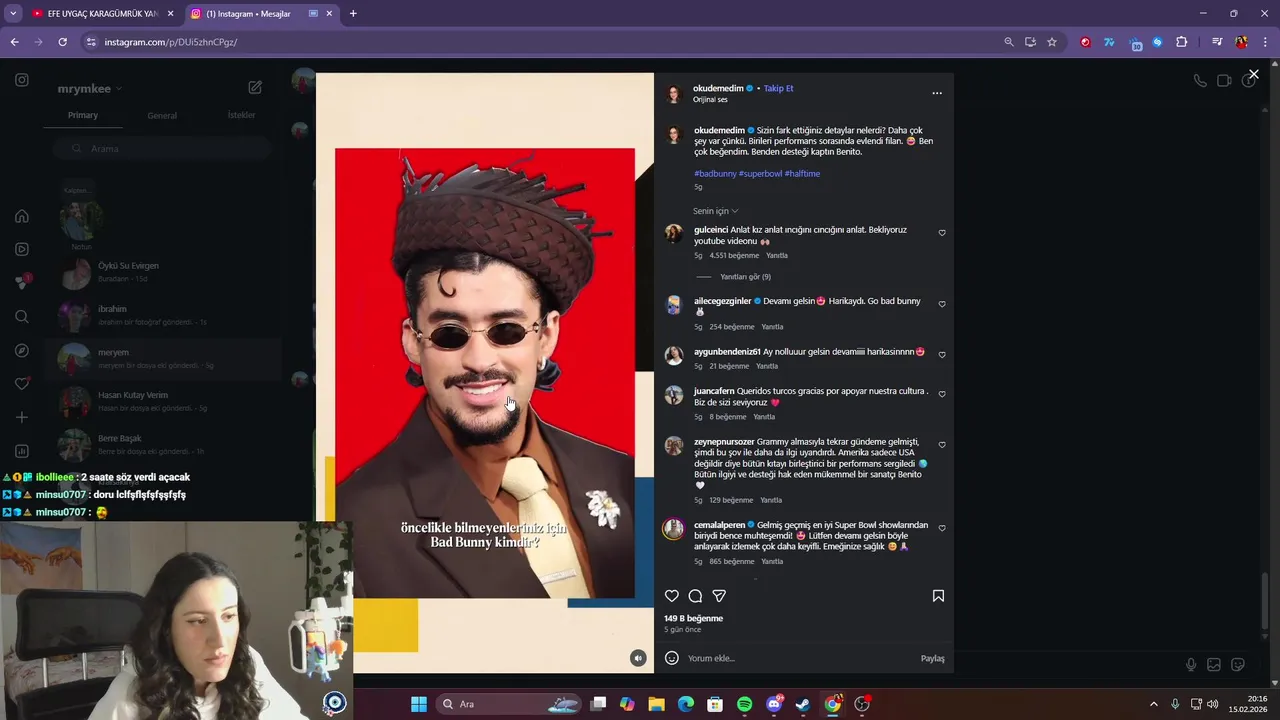Image resolution: width=1280 pixels, height=720 pixels.
Task: Open Reels from left sidebar
Action: coord(22,249)
